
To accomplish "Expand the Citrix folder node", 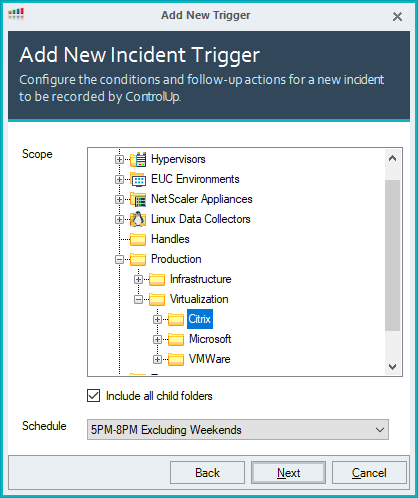I will click(157, 319).
